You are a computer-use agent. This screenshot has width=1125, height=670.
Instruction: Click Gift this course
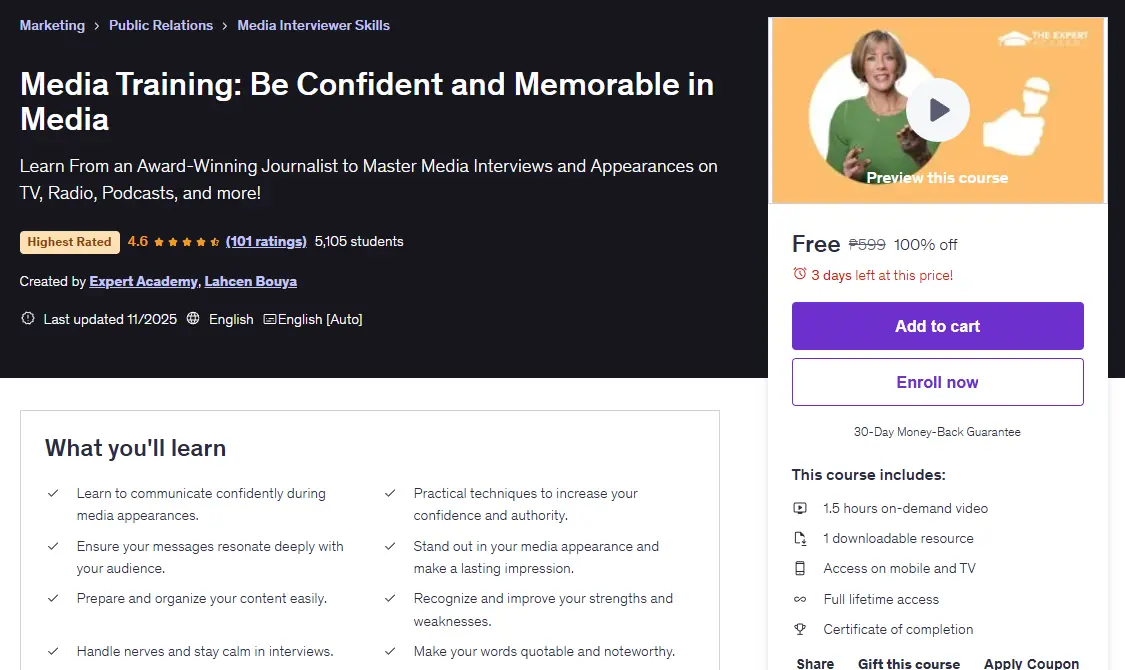(x=909, y=664)
